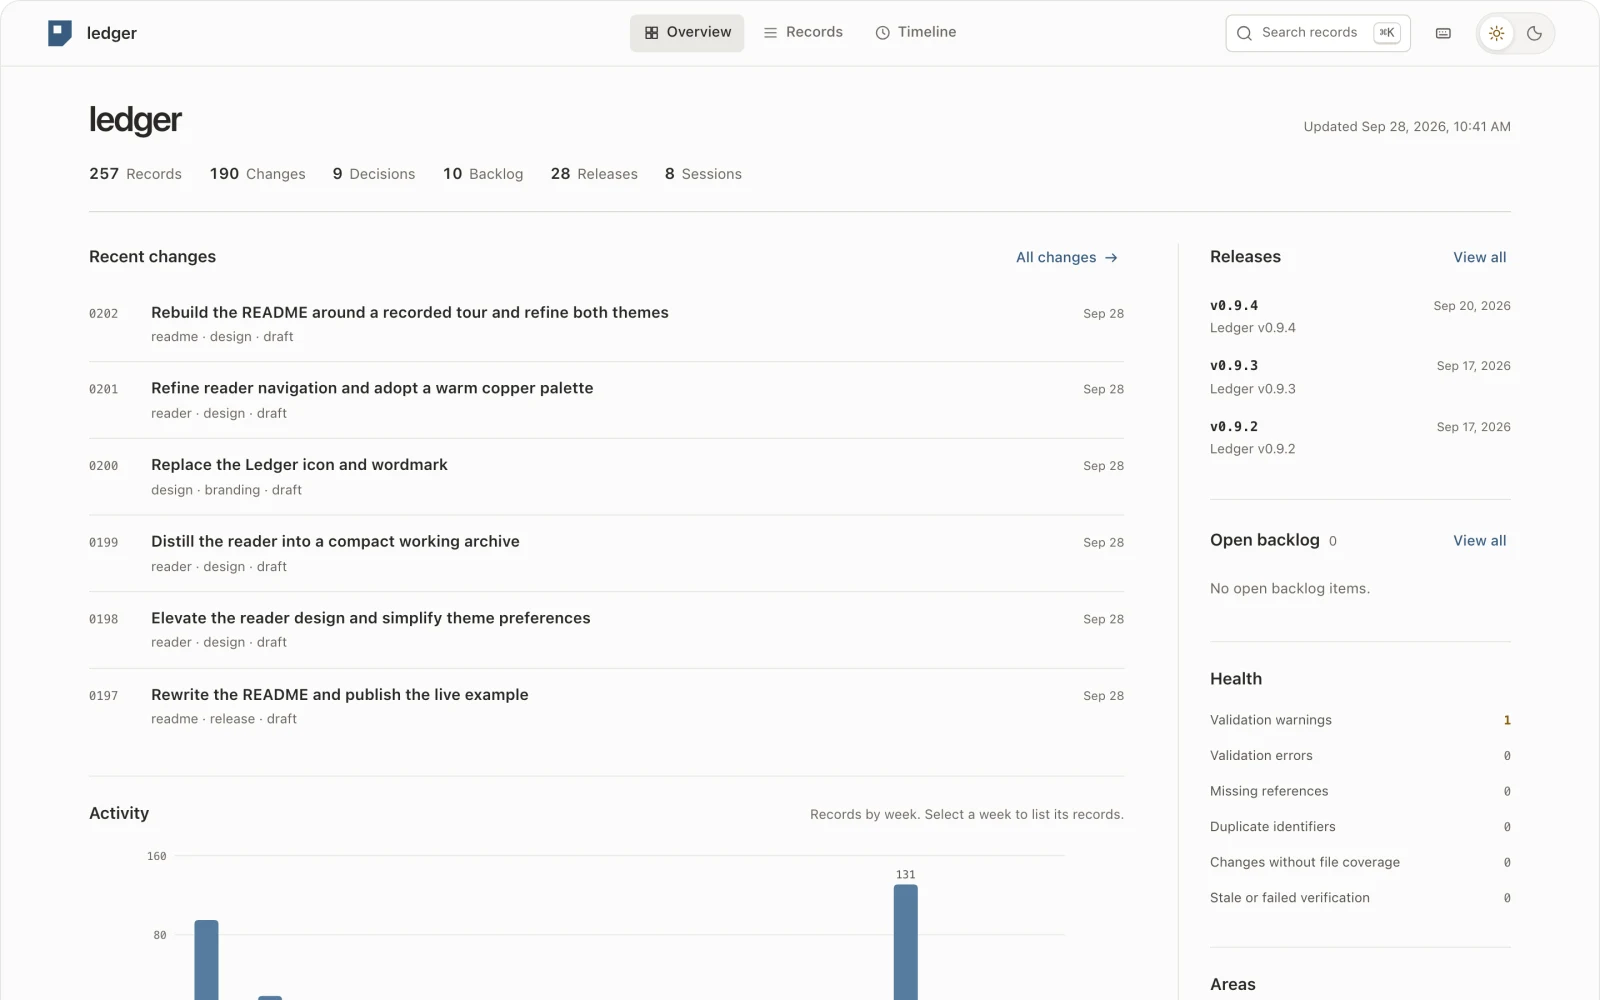Click the Missing references health row
The height and width of the screenshot is (1000, 1600).
[1360, 791]
